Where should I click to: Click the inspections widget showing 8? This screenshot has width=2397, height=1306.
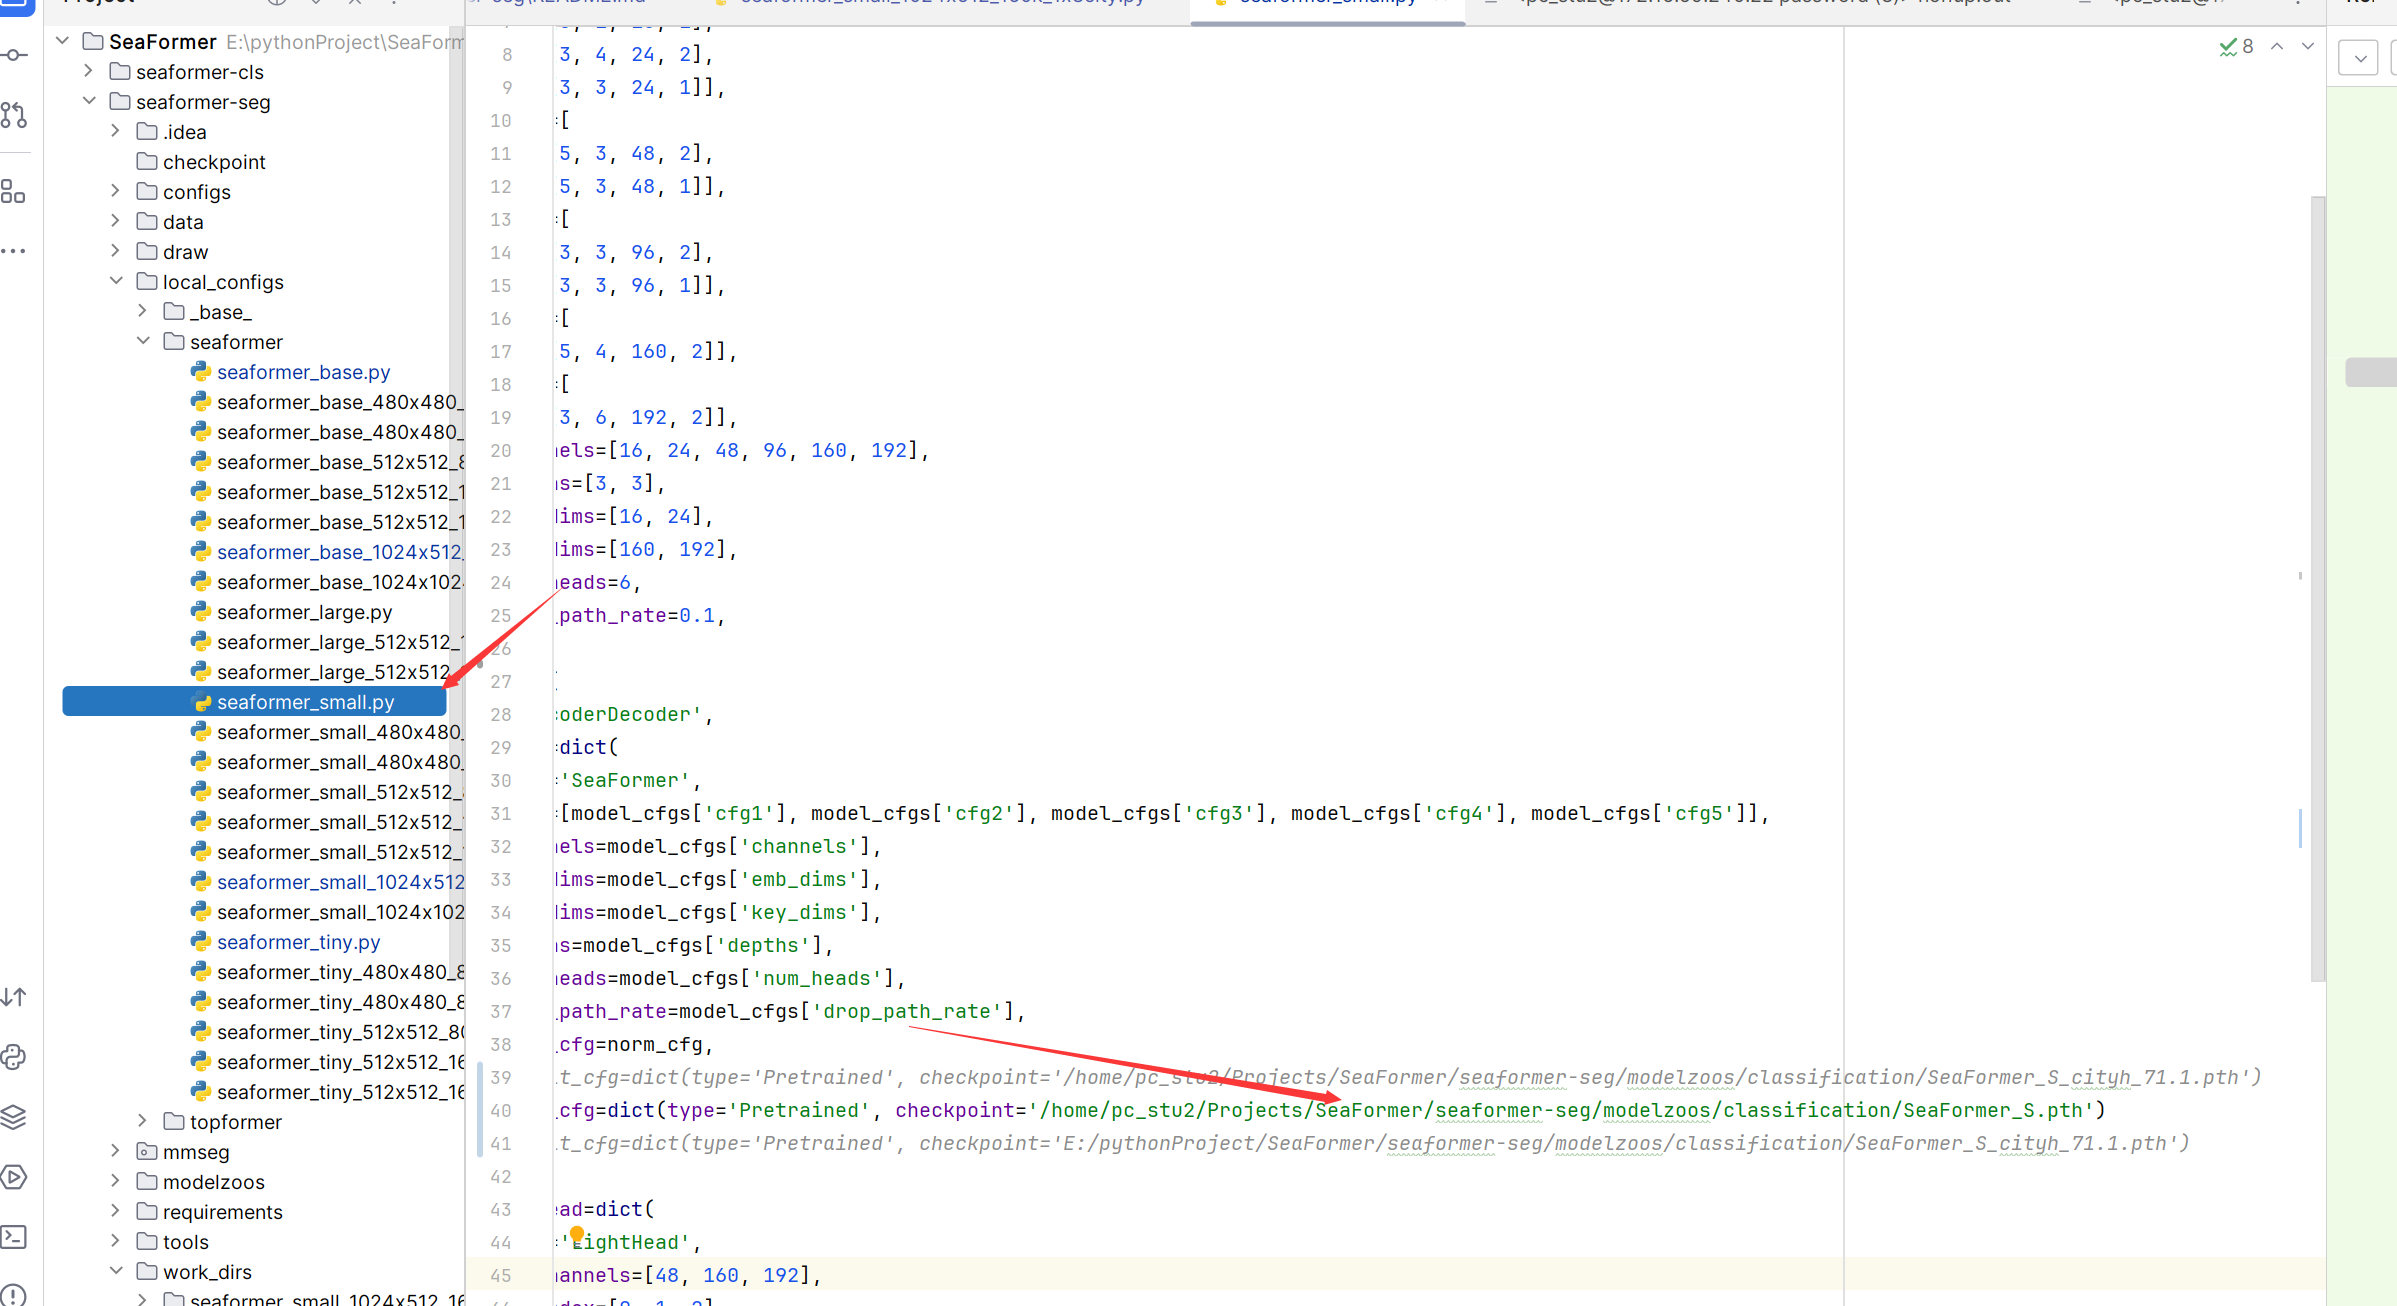pyautogui.click(x=2237, y=46)
